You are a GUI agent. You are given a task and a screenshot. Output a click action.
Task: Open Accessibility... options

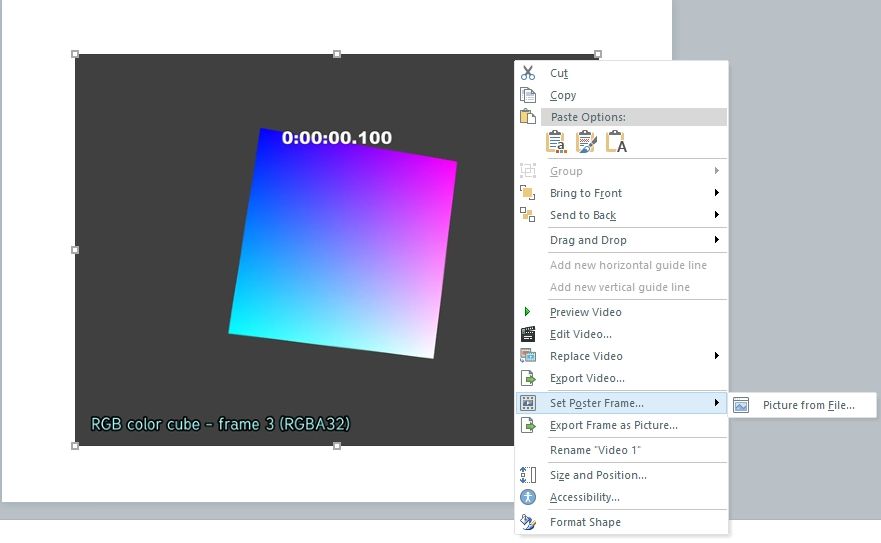pos(621,497)
